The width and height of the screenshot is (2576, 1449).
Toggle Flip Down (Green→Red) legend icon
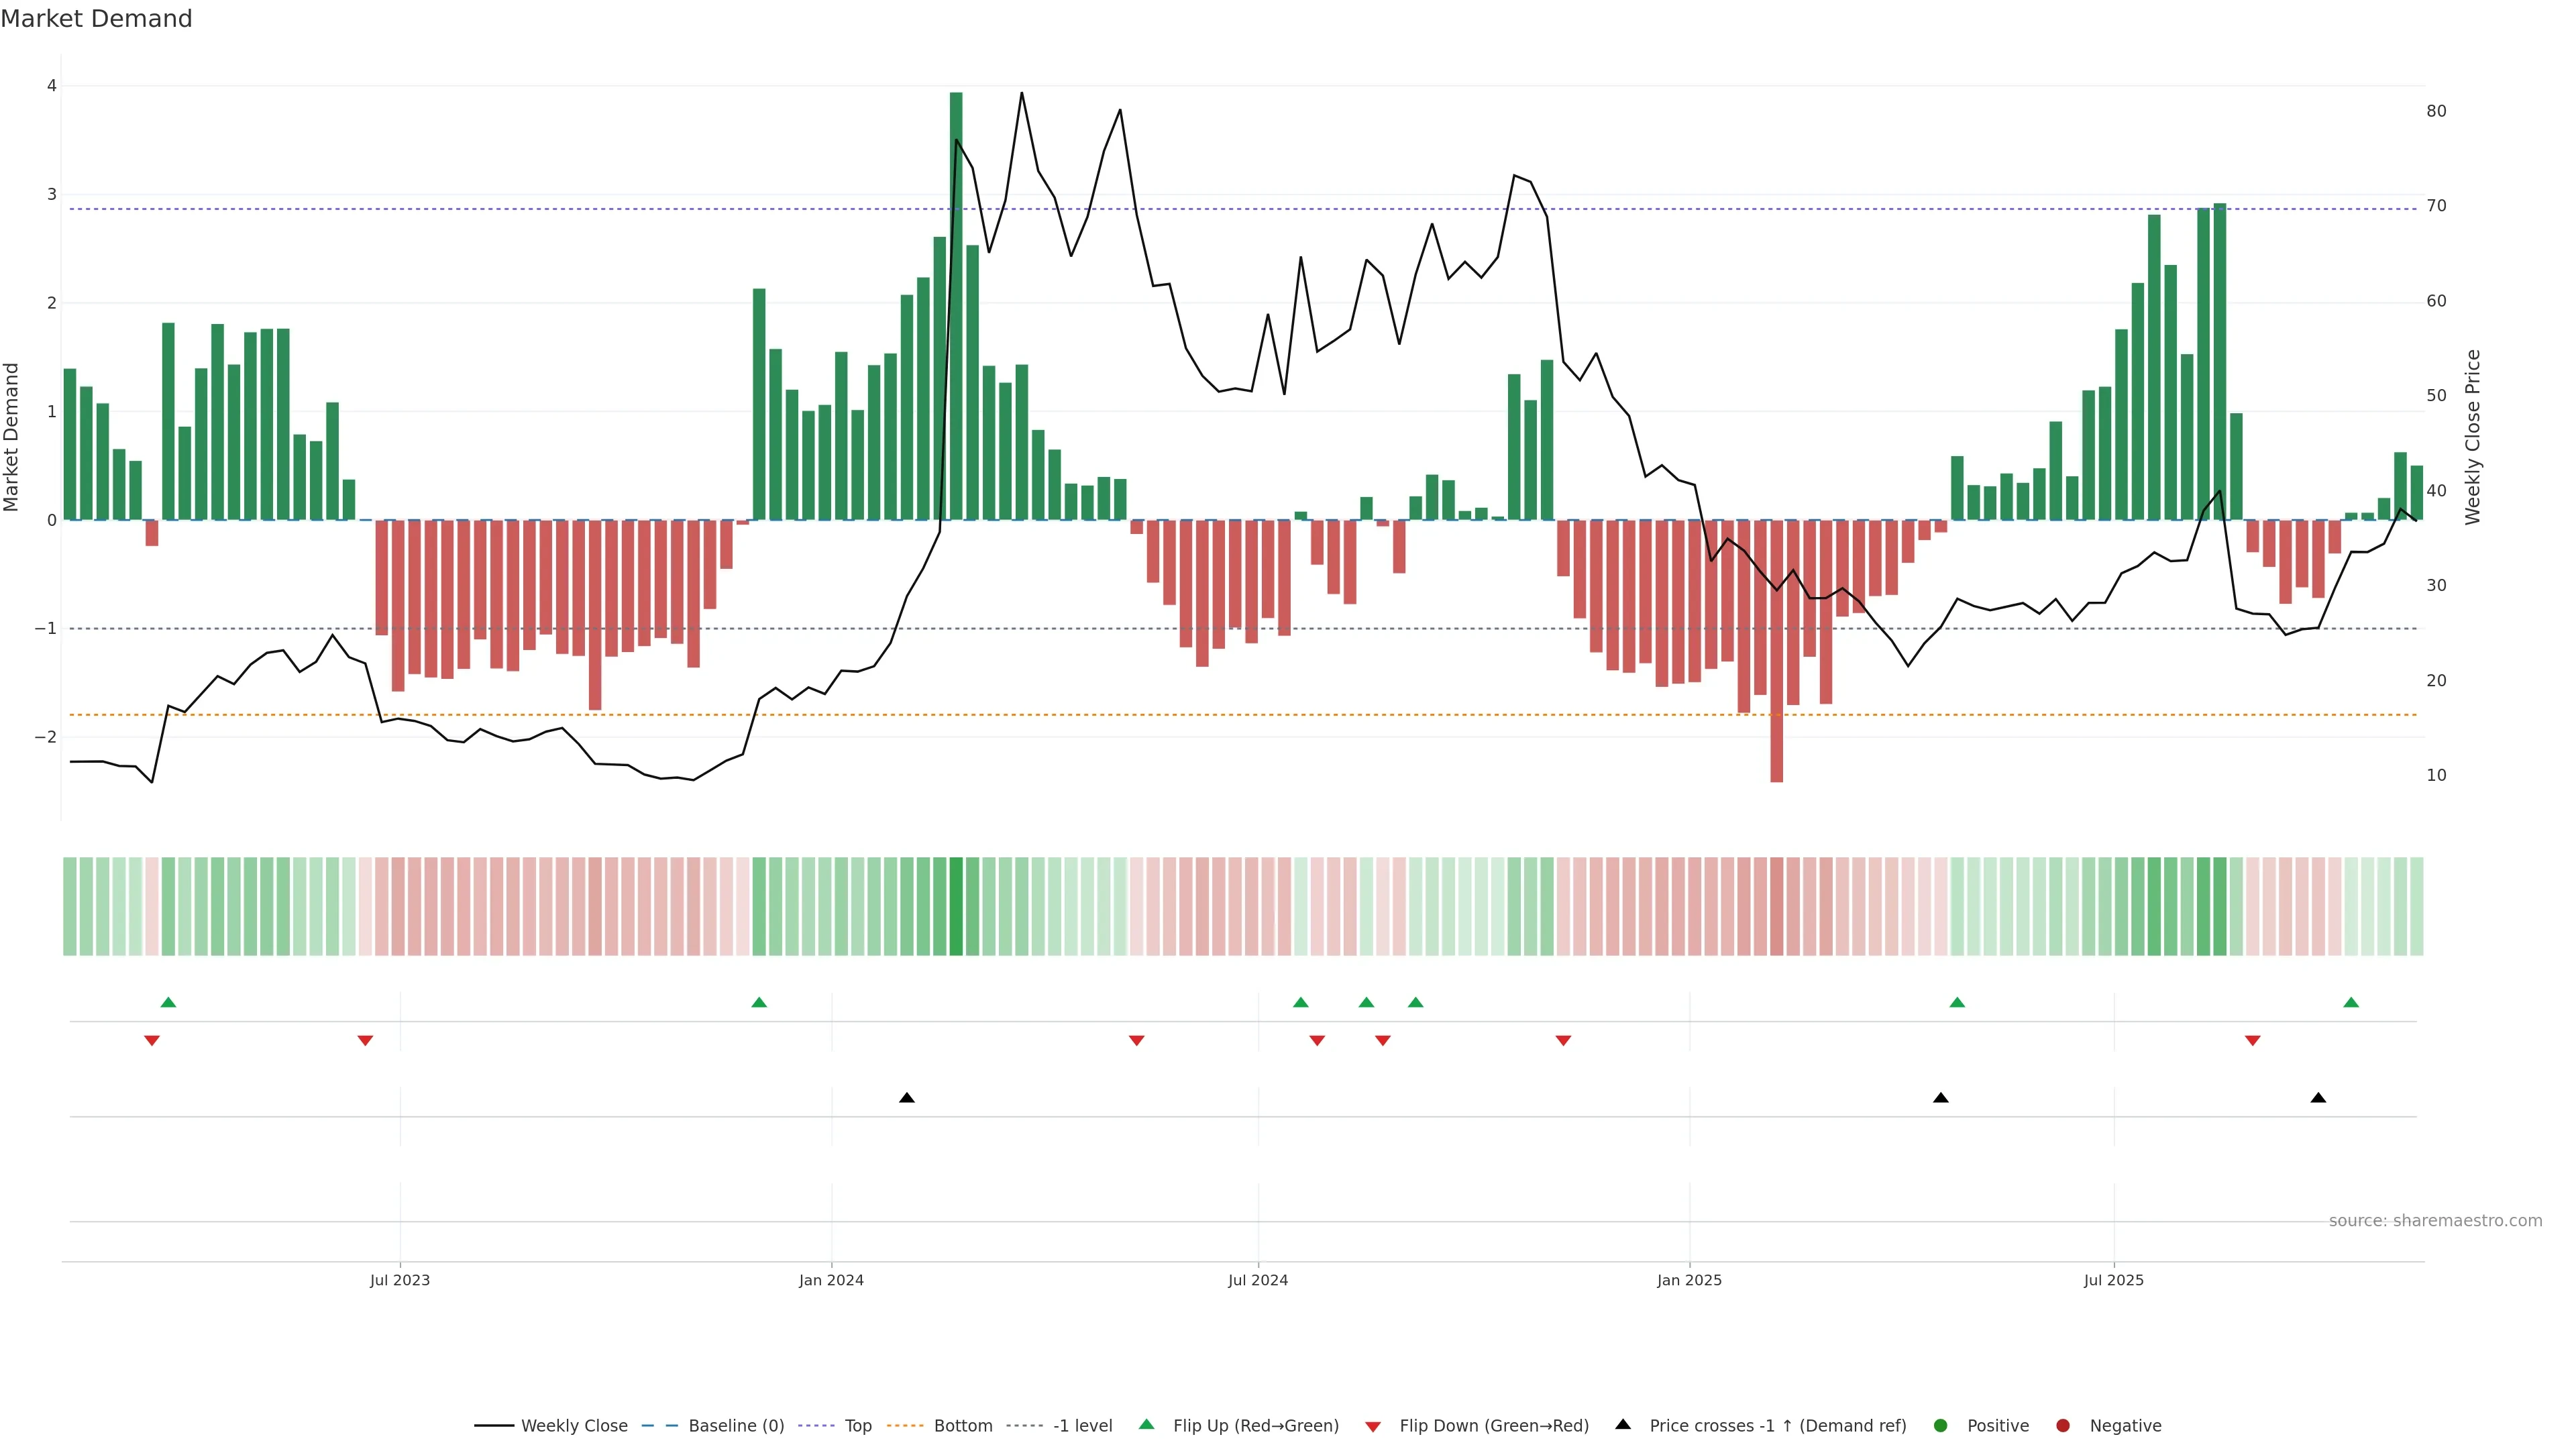1373,1426
